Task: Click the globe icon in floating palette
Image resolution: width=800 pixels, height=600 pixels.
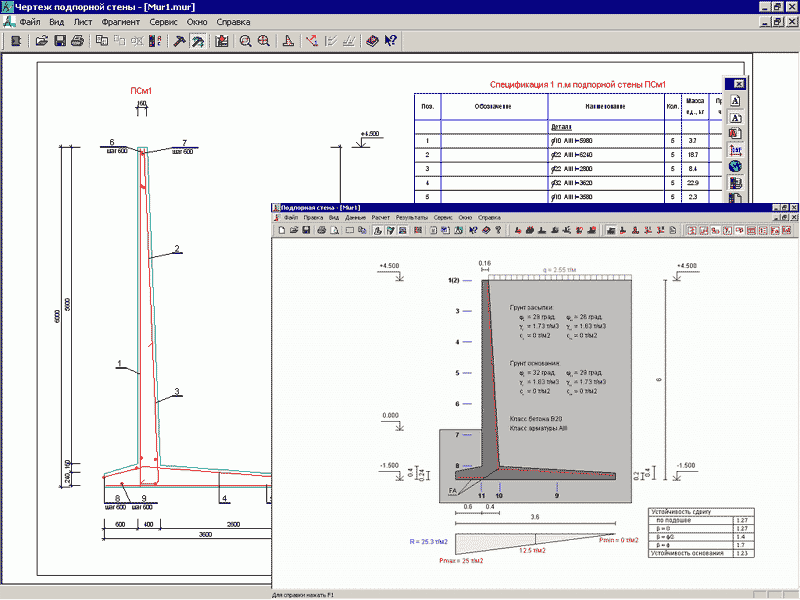Action: (735, 166)
